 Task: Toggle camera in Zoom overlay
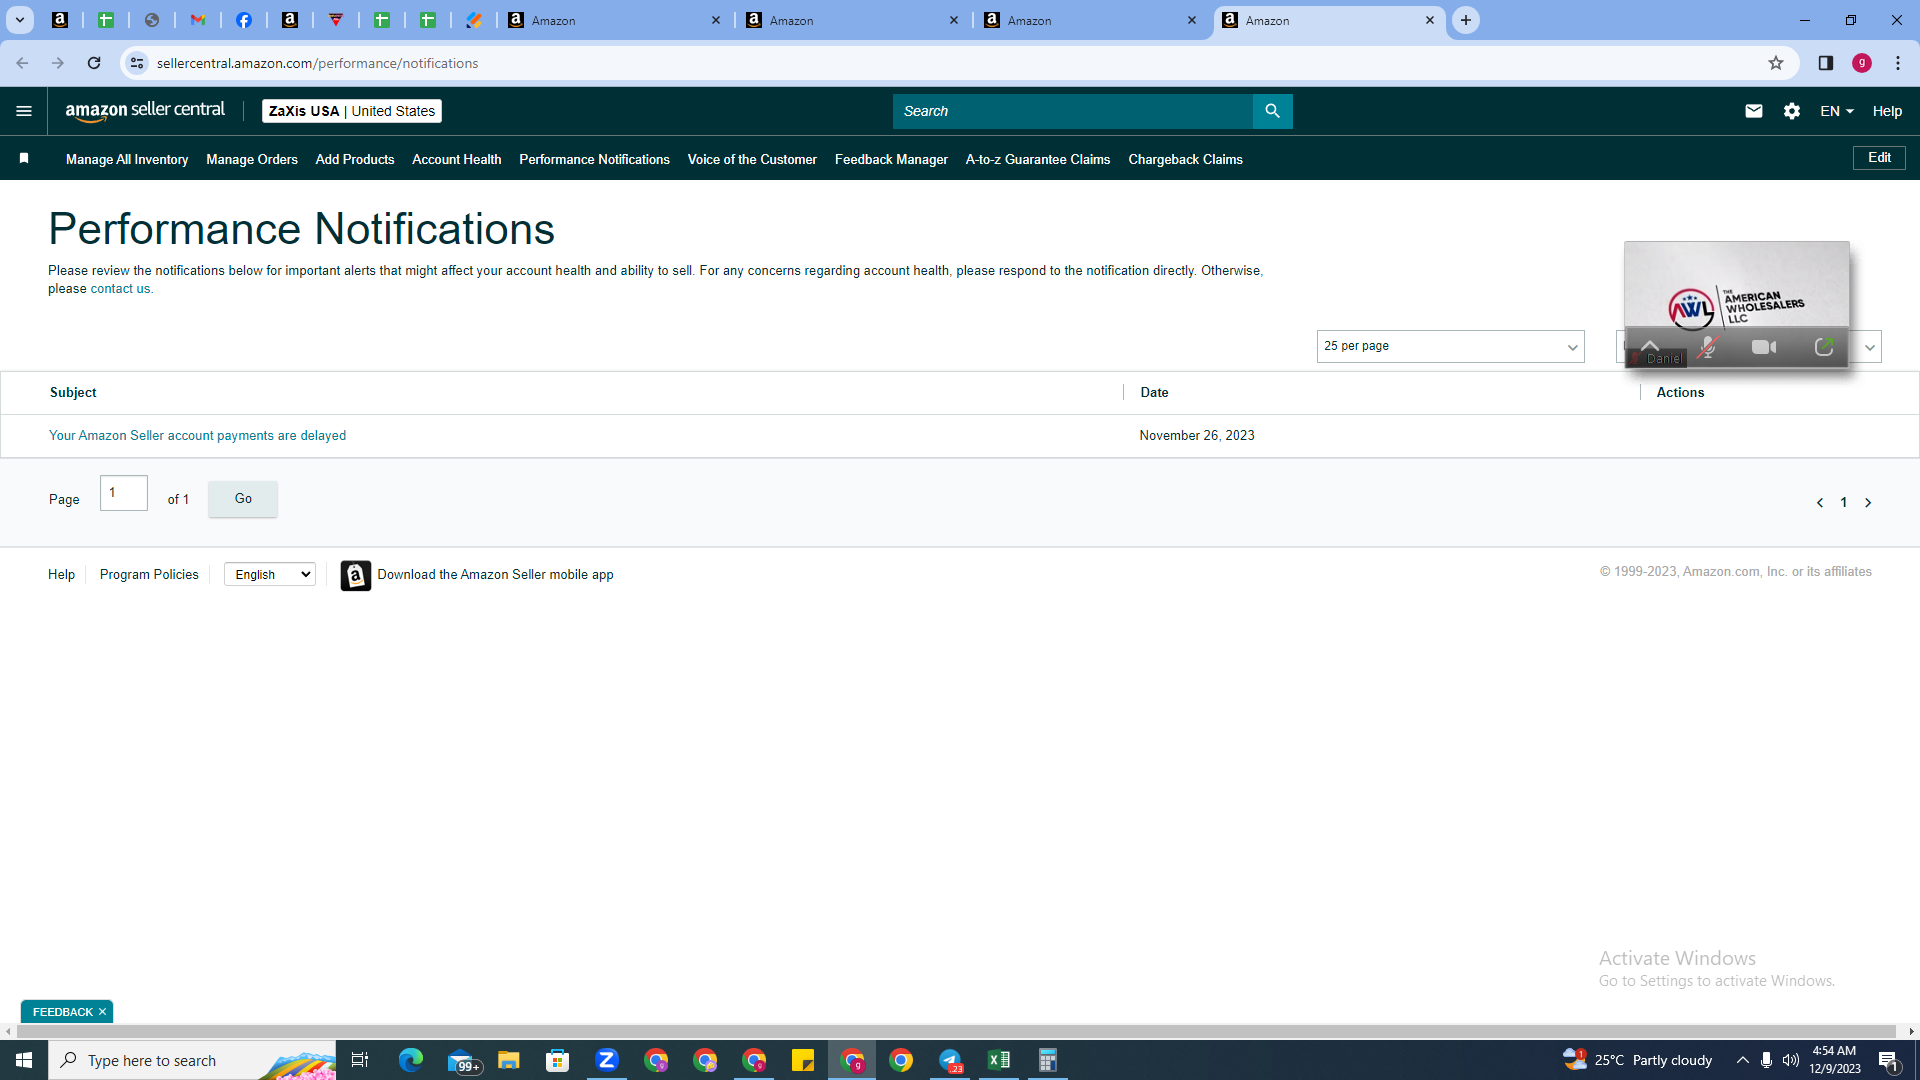(1764, 347)
